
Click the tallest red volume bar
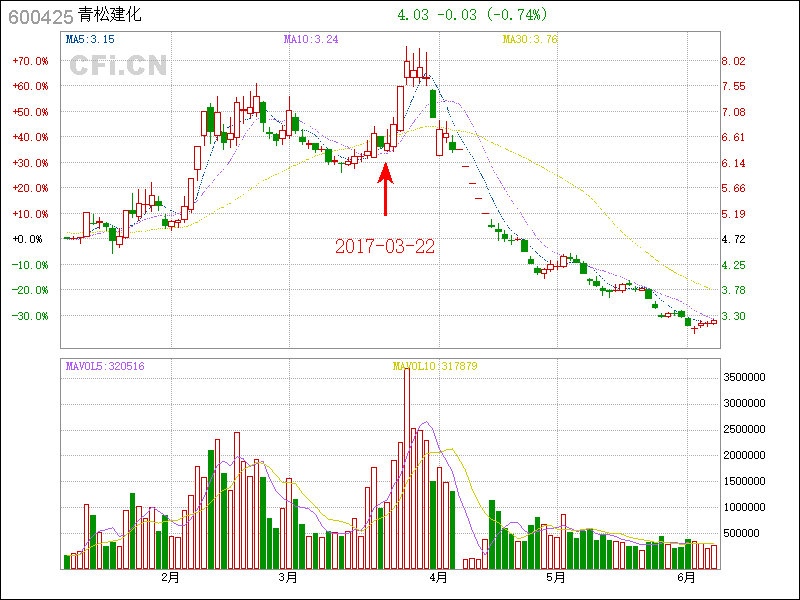click(x=406, y=470)
